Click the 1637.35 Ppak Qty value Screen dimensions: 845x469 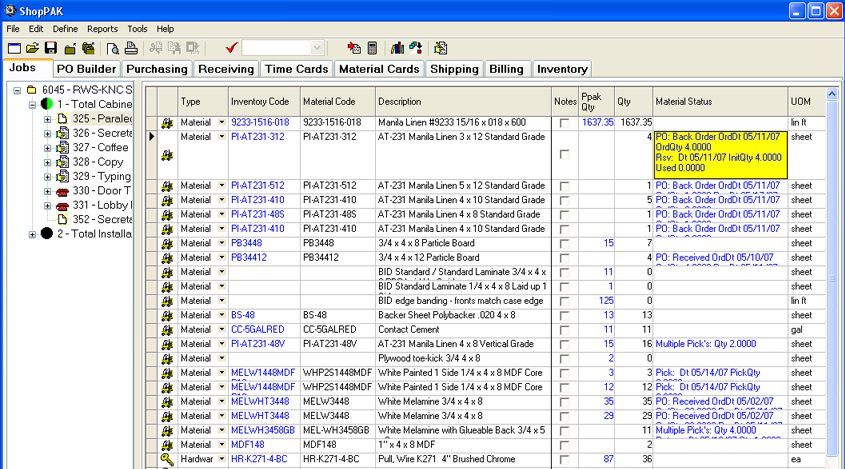coord(598,122)
